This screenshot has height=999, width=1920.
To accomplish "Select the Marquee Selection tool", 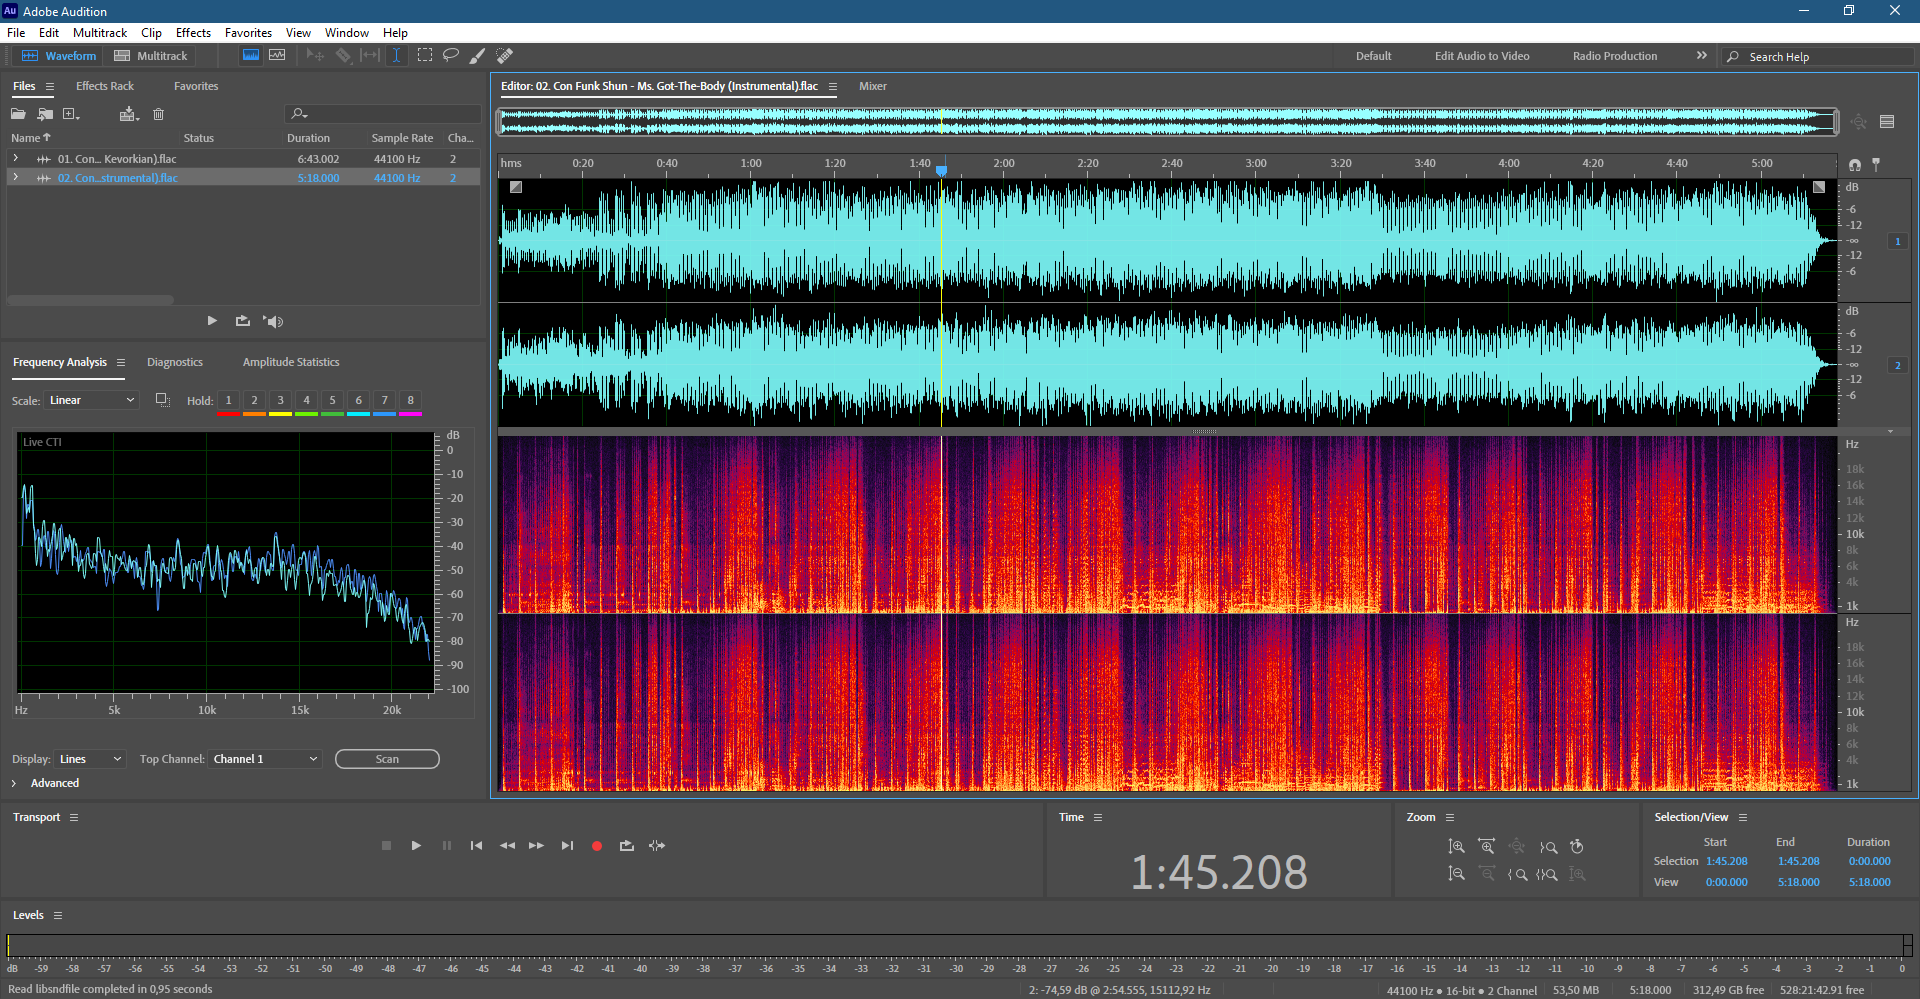I will [425, 56].
